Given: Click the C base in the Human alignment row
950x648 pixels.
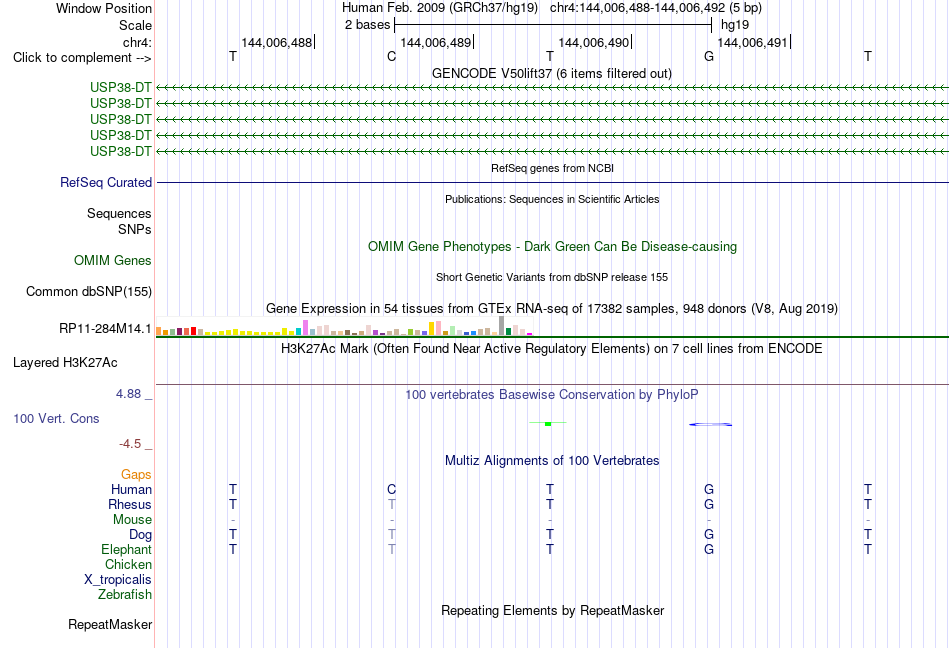Looking at the screenshot, I should click(x=391, y=489).
